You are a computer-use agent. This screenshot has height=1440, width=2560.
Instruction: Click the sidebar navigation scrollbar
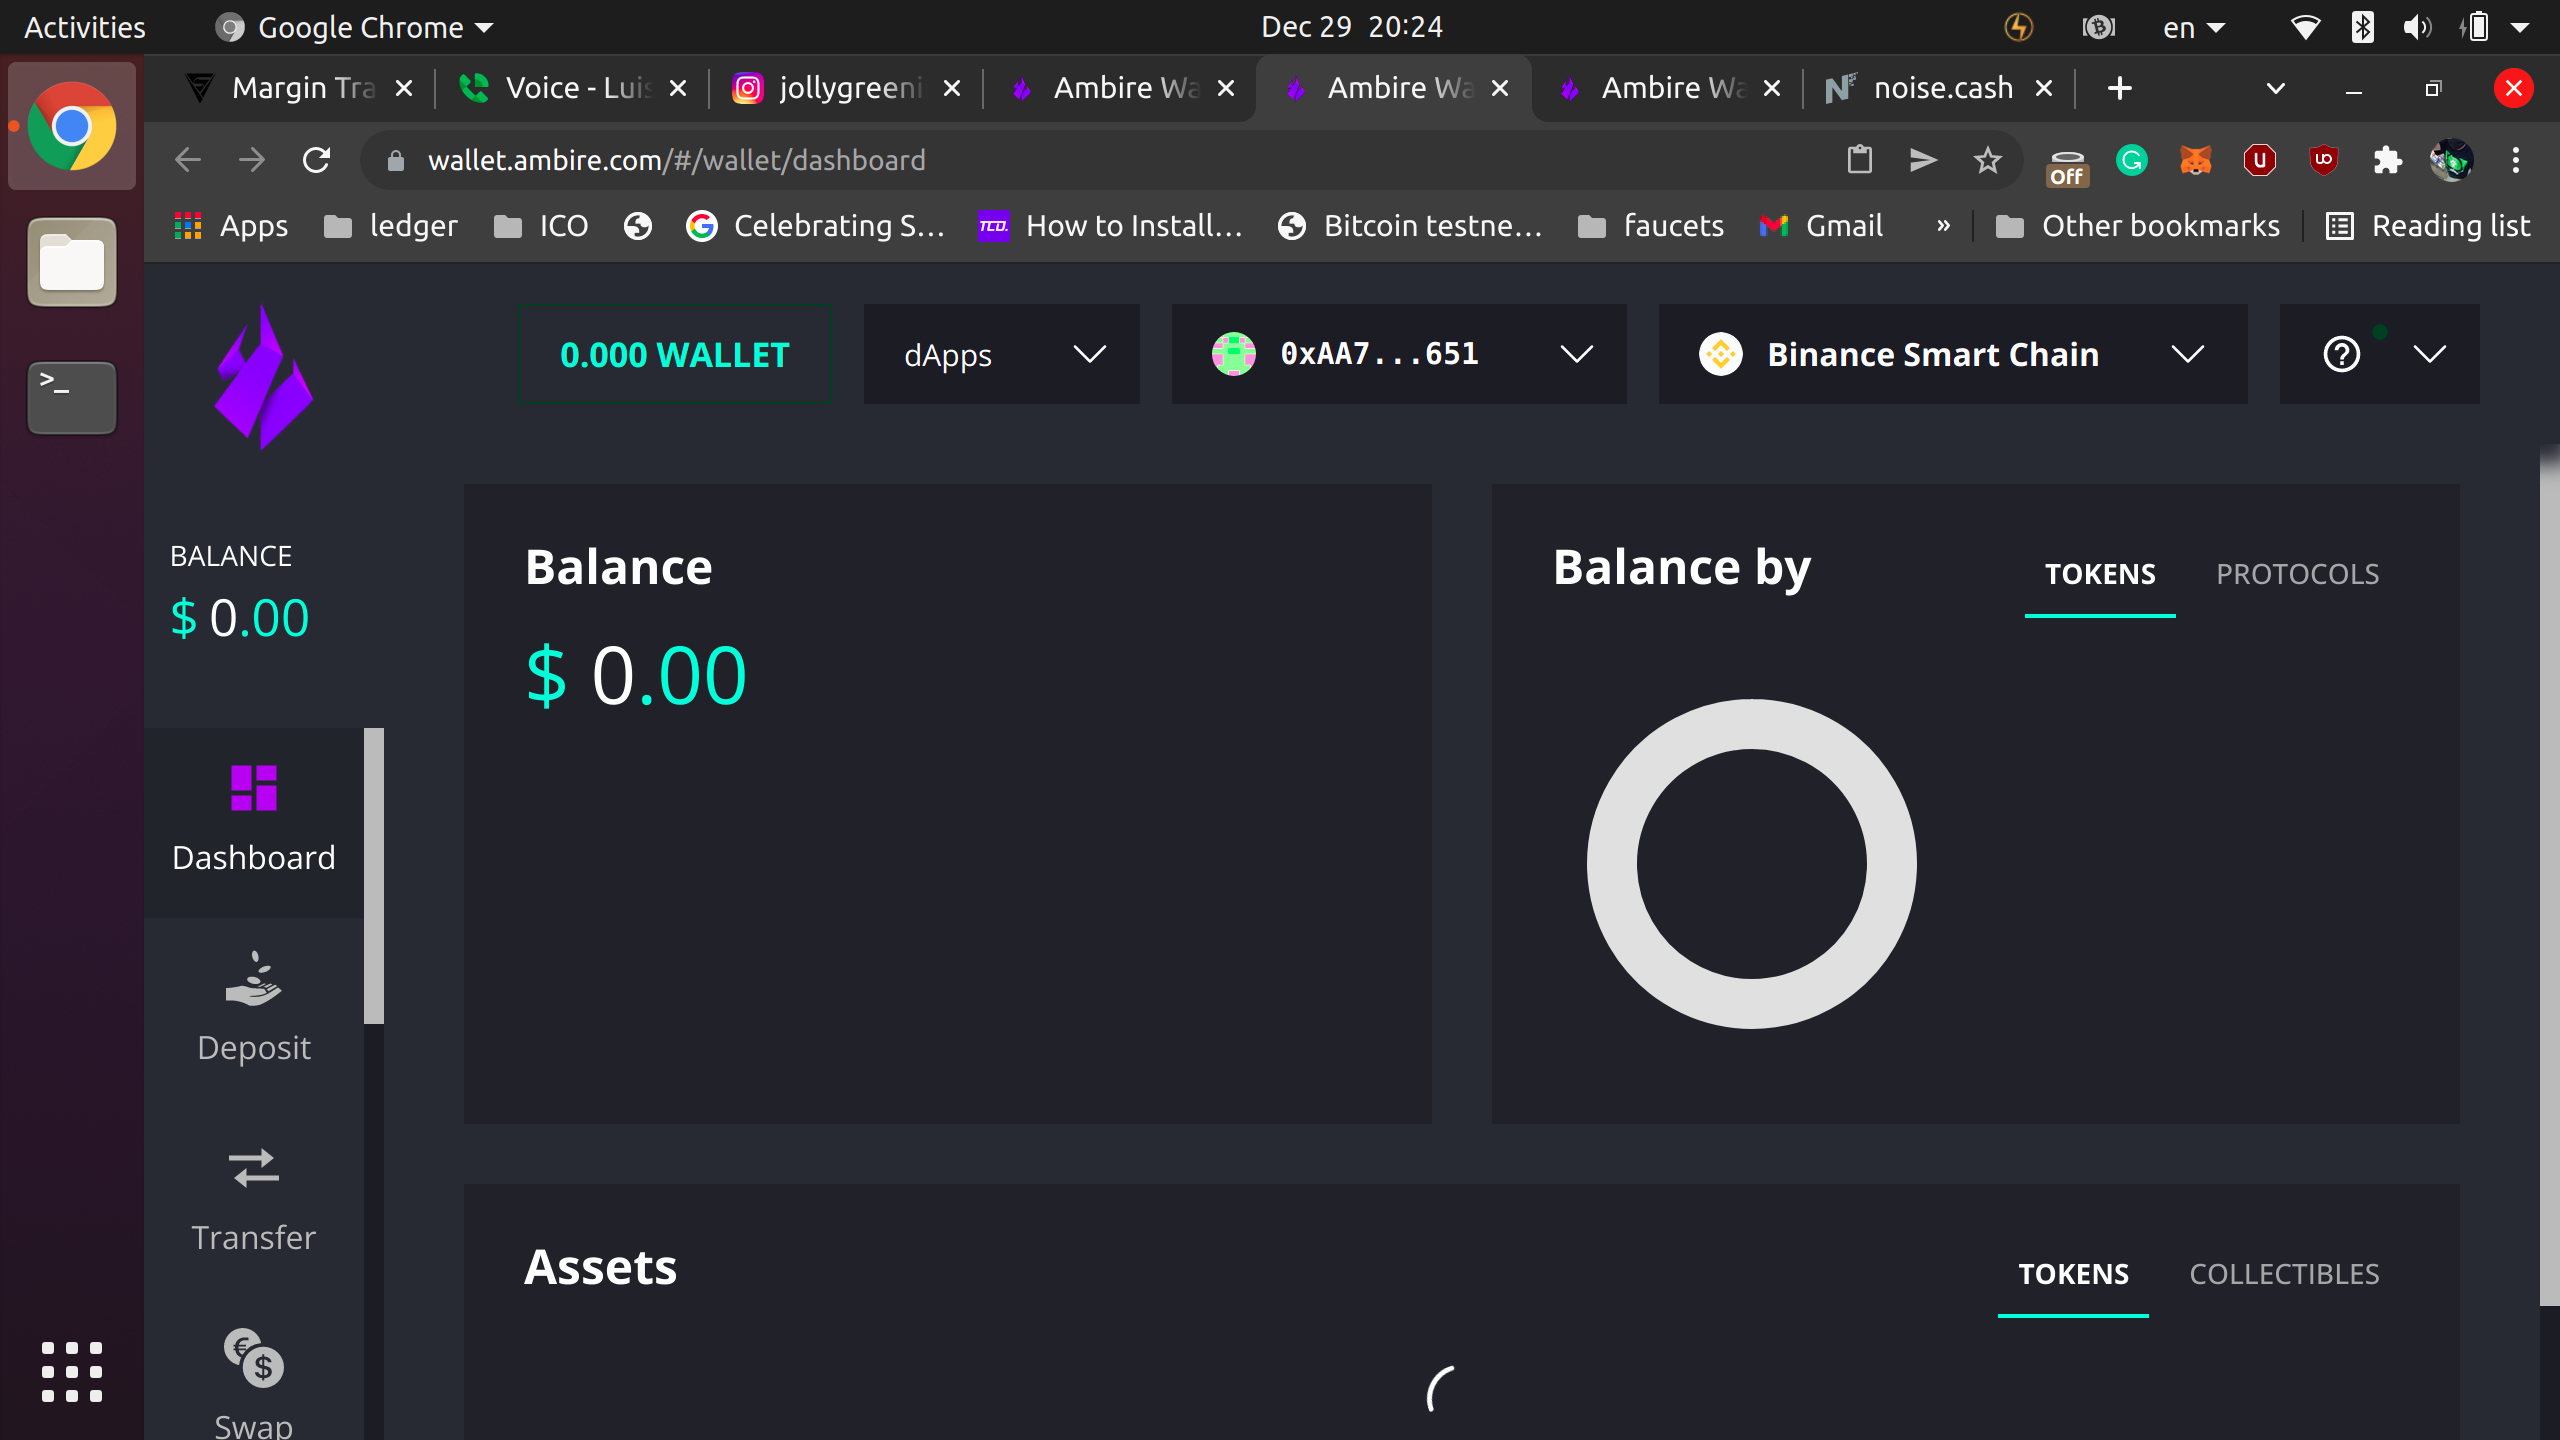point(374,876)
